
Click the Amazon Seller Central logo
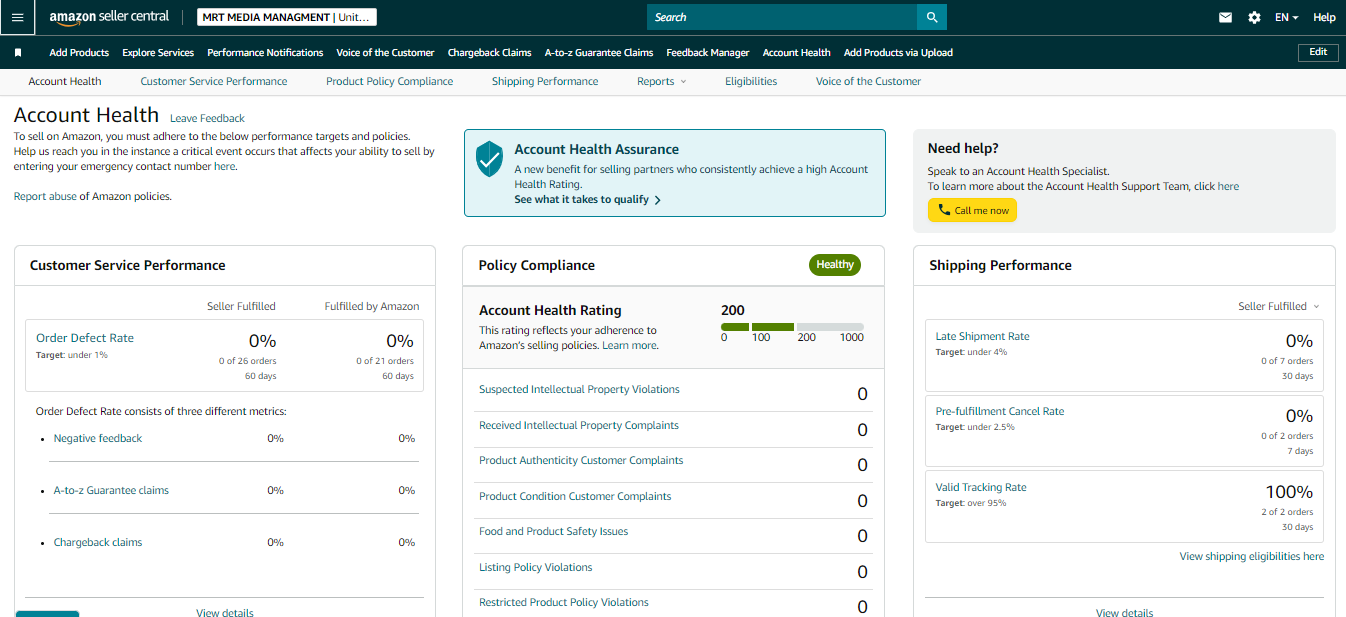point(109,17)
